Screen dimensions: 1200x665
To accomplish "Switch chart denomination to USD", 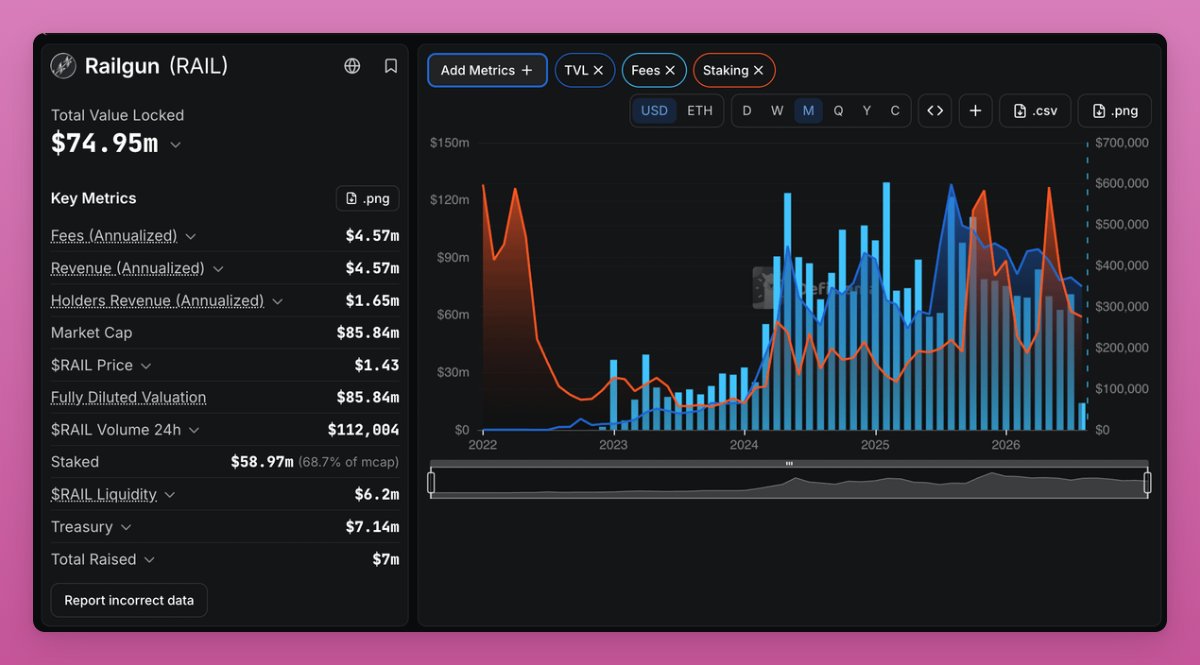I will pyautogui.click(x=654, y=111).
